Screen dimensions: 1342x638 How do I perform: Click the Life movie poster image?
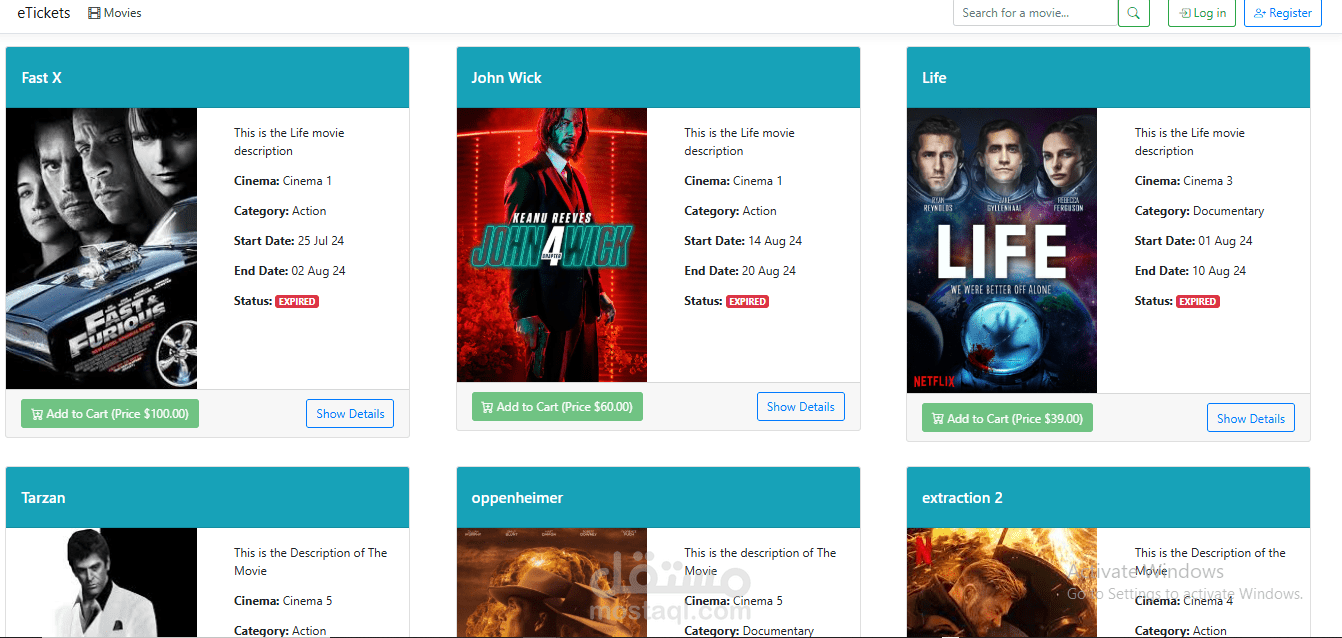[x=1002, y=250]
